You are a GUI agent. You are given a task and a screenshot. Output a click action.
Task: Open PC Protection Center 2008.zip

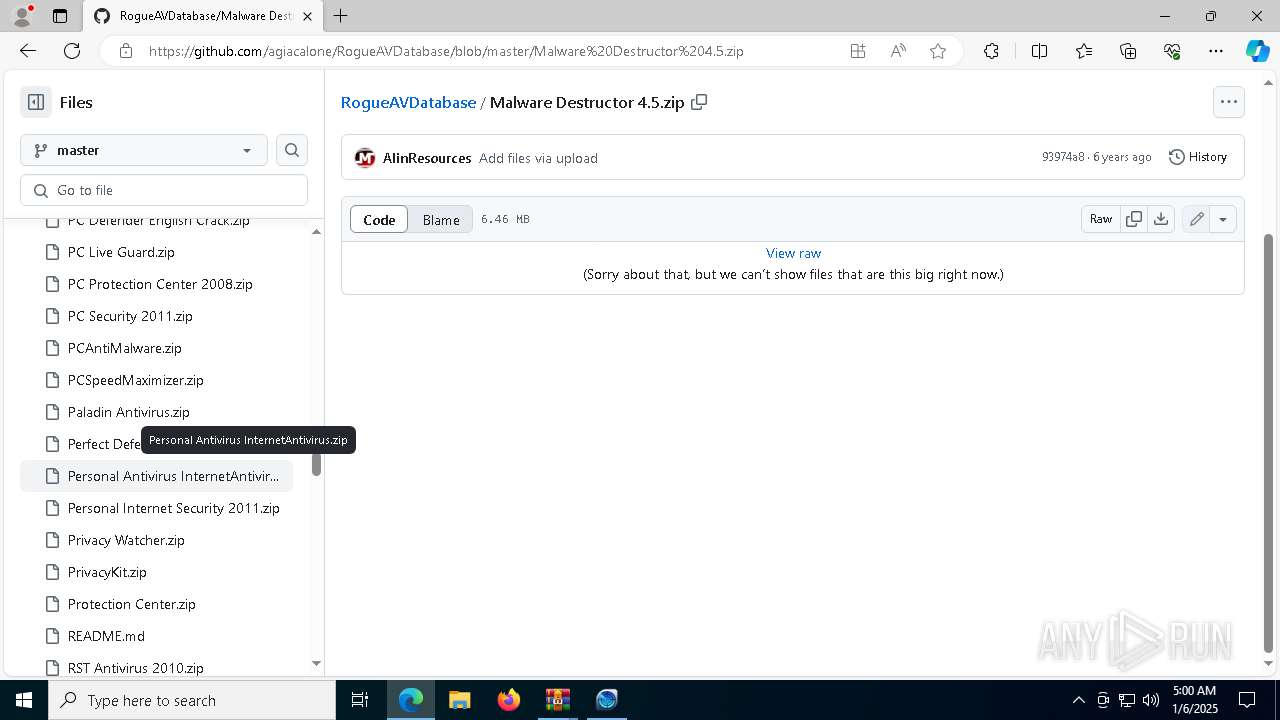click(x=156, y=284)
